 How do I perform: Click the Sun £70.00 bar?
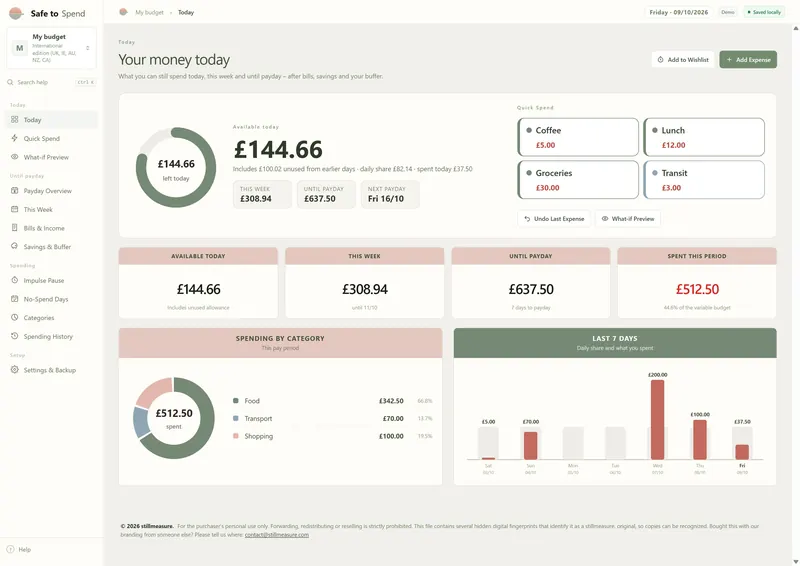[x=531, y=446]
